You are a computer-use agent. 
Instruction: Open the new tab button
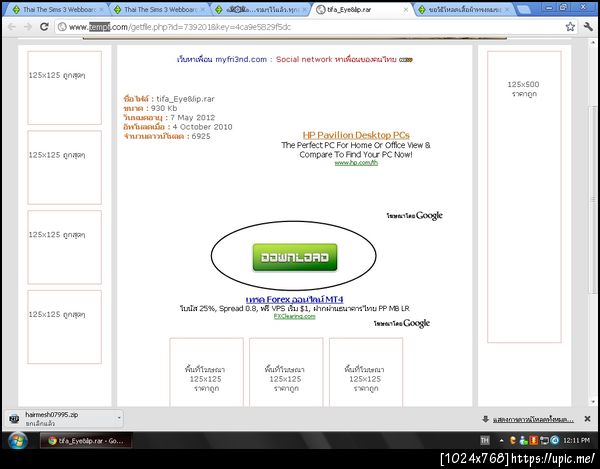pyautogui.click(x=524, y=10)
